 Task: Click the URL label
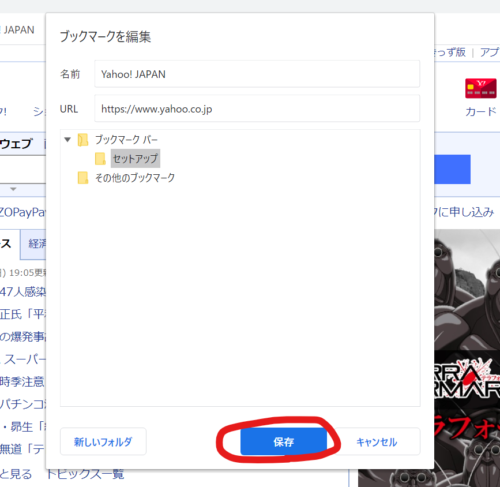pos(69,109)
